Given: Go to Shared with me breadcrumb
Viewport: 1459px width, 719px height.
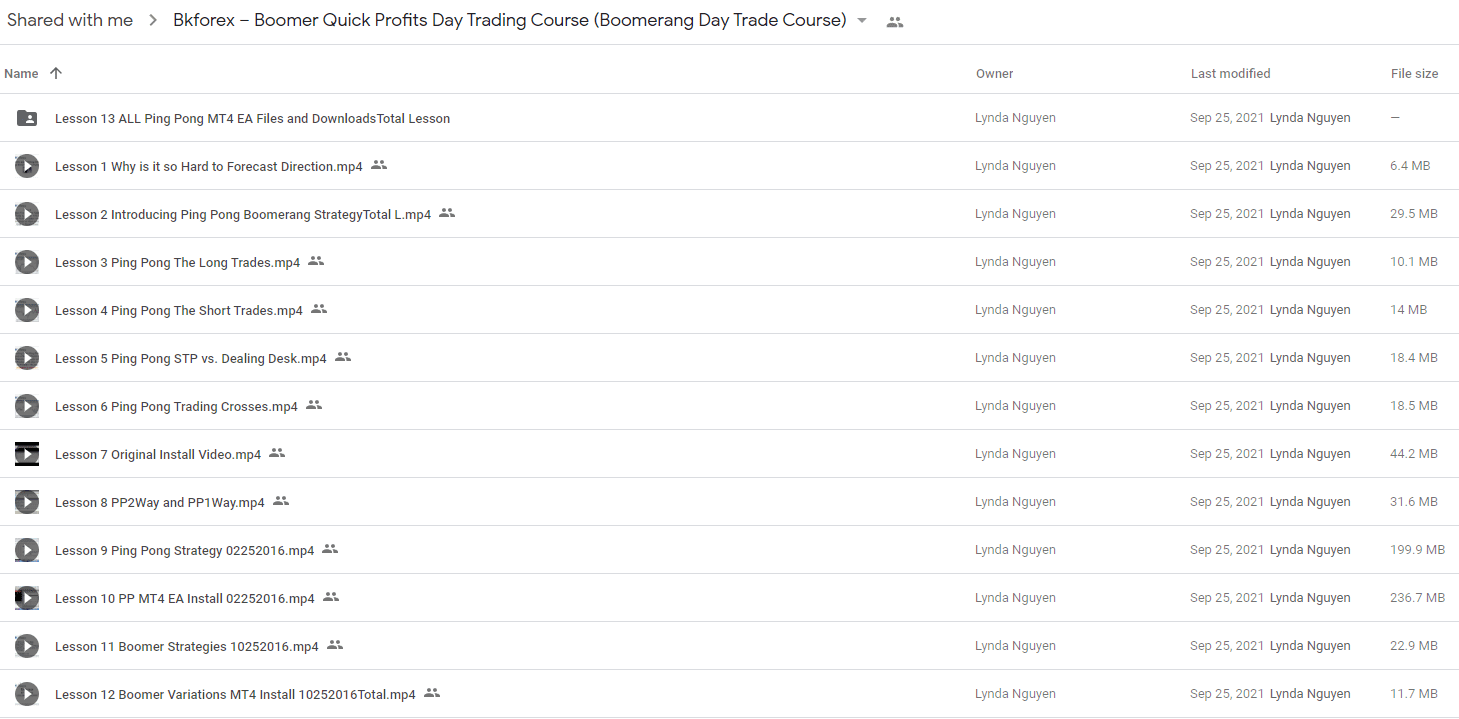Looking at the screenshot, I should (70, 20).
